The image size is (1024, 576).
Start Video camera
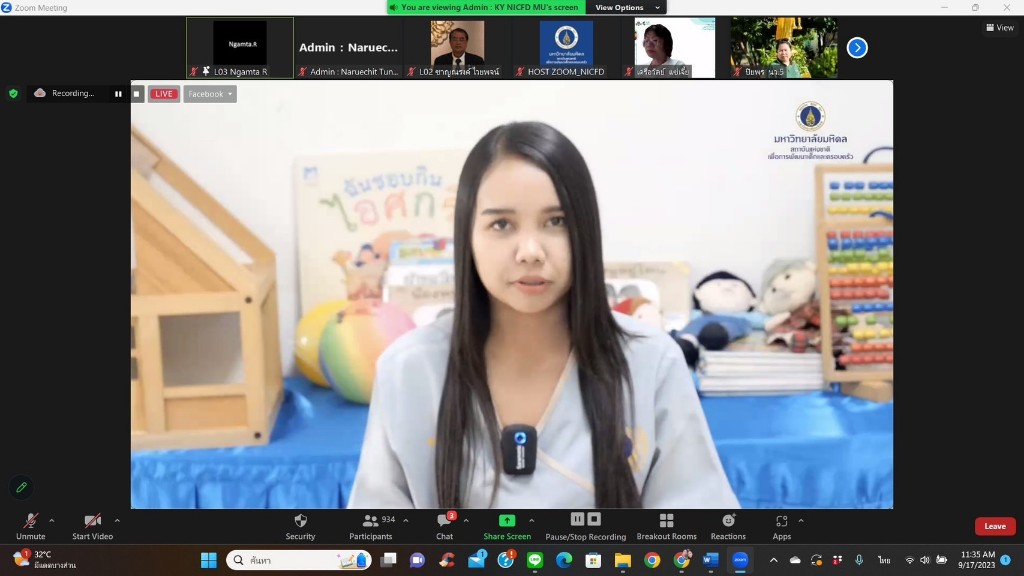(92, 526)
